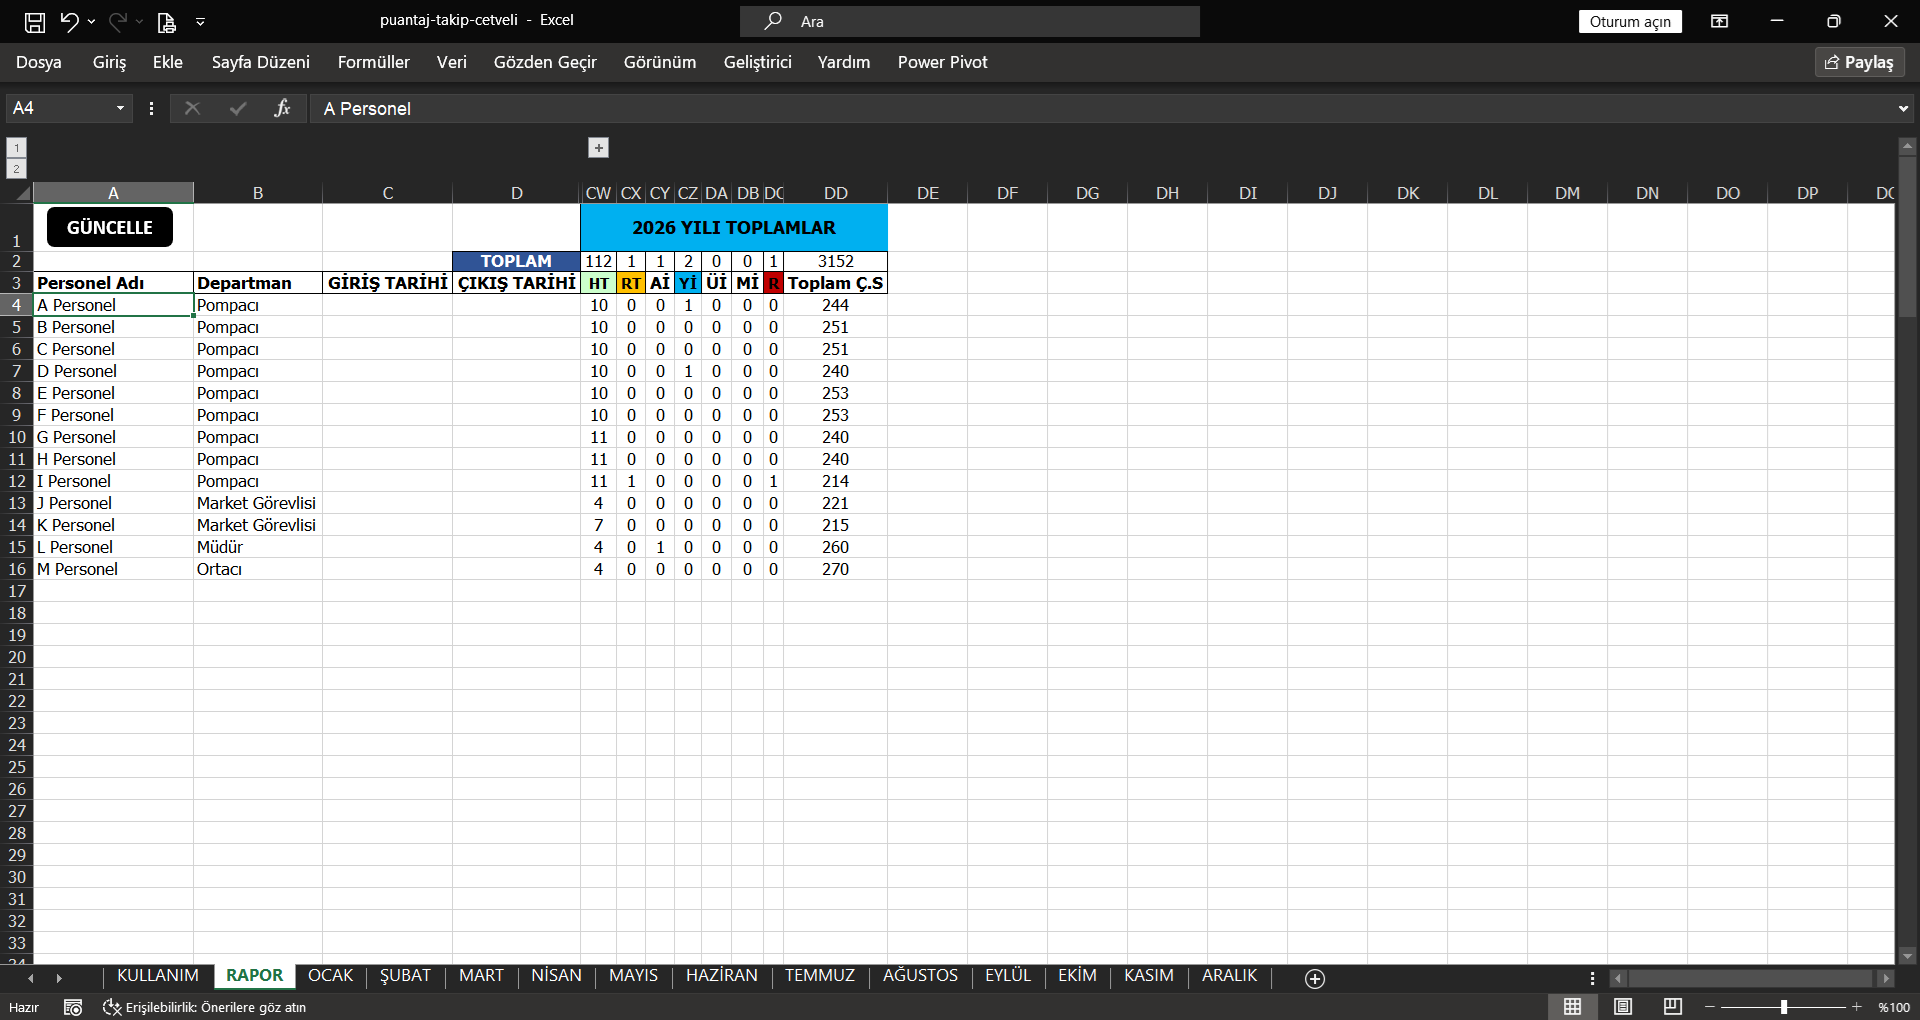Open ribbon display options icon

tap(1720, 21)
